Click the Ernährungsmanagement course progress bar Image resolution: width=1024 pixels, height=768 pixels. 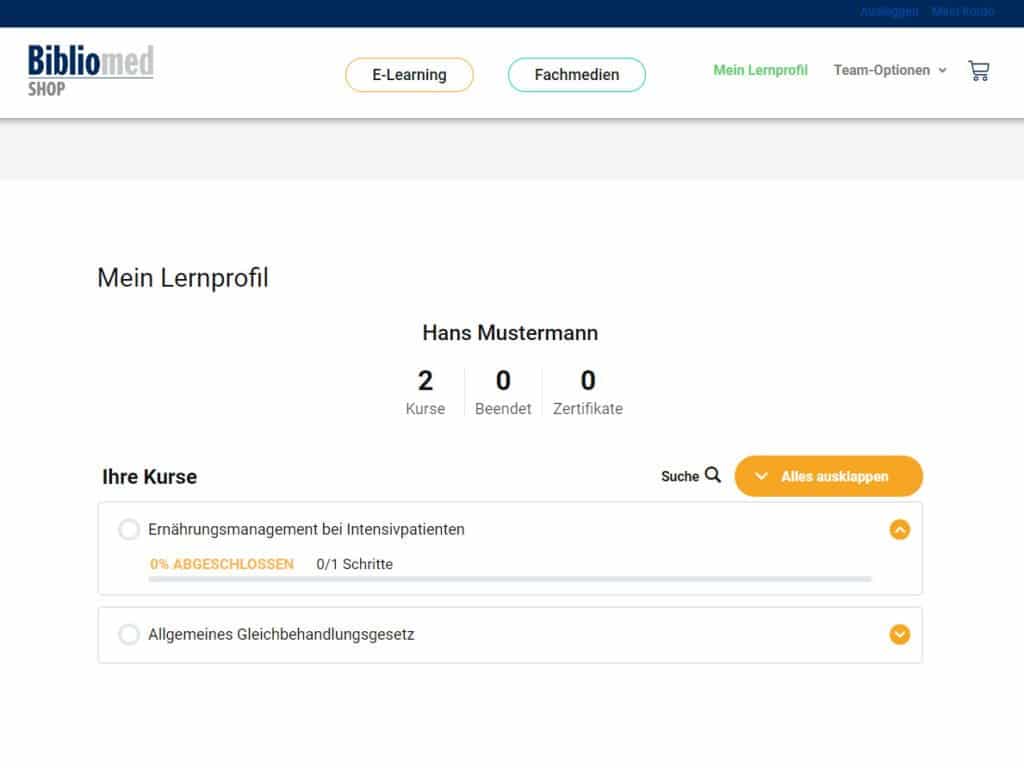pos(510,579)
